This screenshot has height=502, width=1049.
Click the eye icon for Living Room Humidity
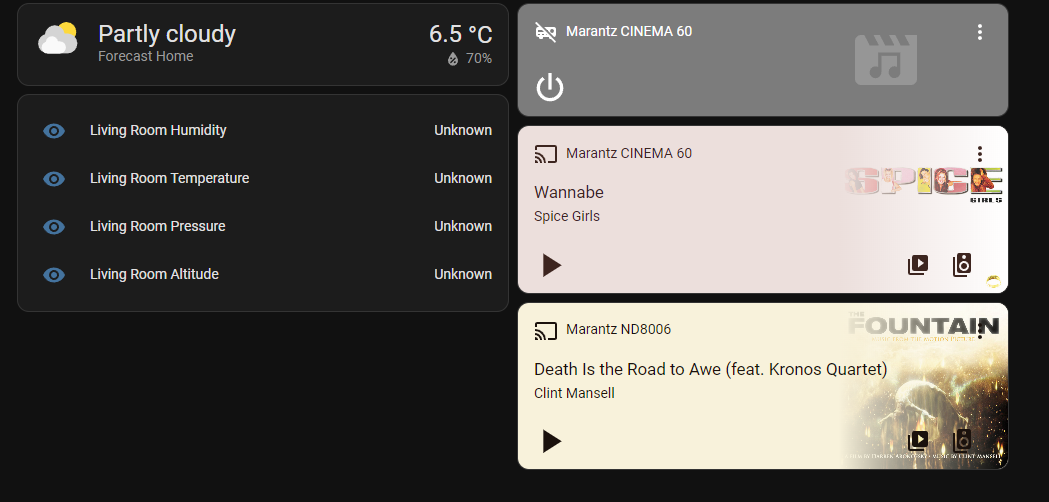(x=54, y=131)
